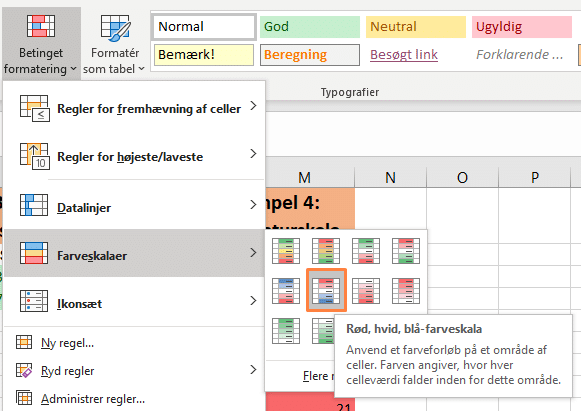The width and height of the screenshot is (581, 411).
Task: Apply the God cell style
Action: [x=310, y=27]
